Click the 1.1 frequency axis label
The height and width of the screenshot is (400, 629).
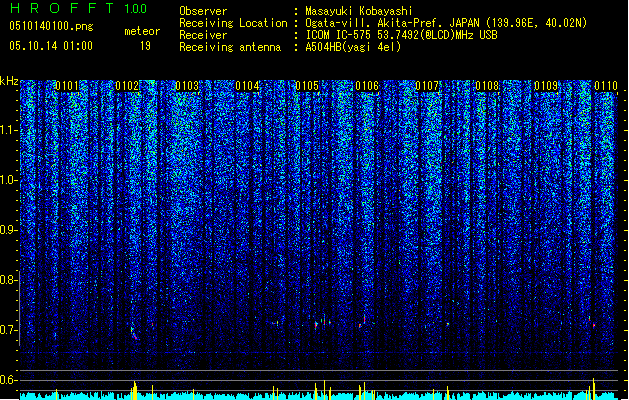(9, 130)
